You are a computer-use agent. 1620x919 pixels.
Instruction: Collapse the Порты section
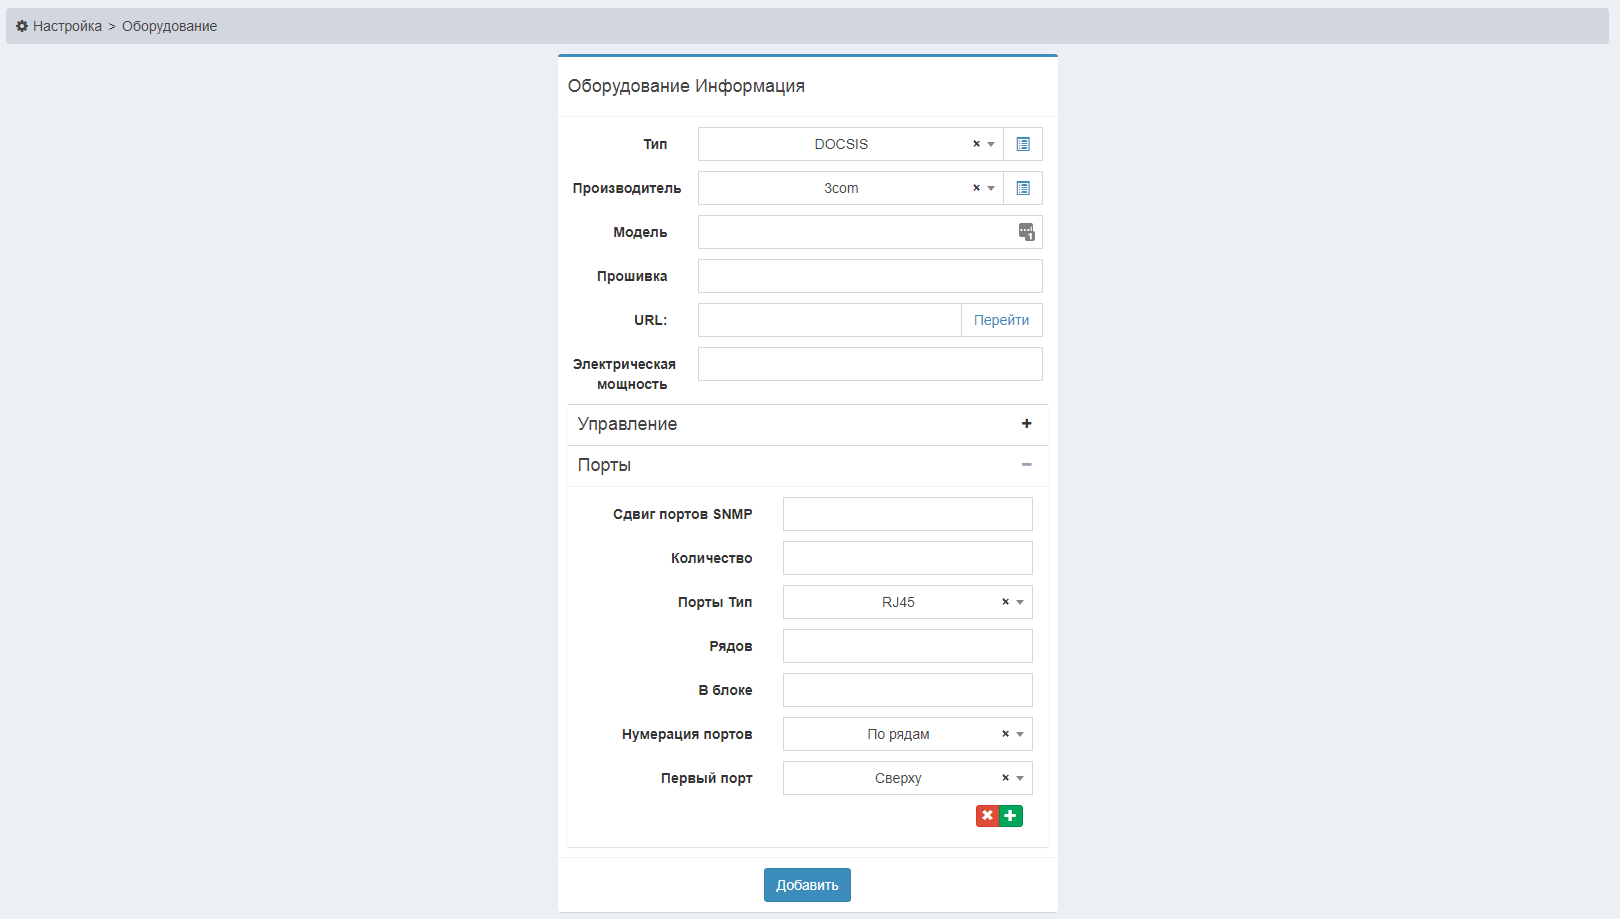click(x=1026, y=465)
